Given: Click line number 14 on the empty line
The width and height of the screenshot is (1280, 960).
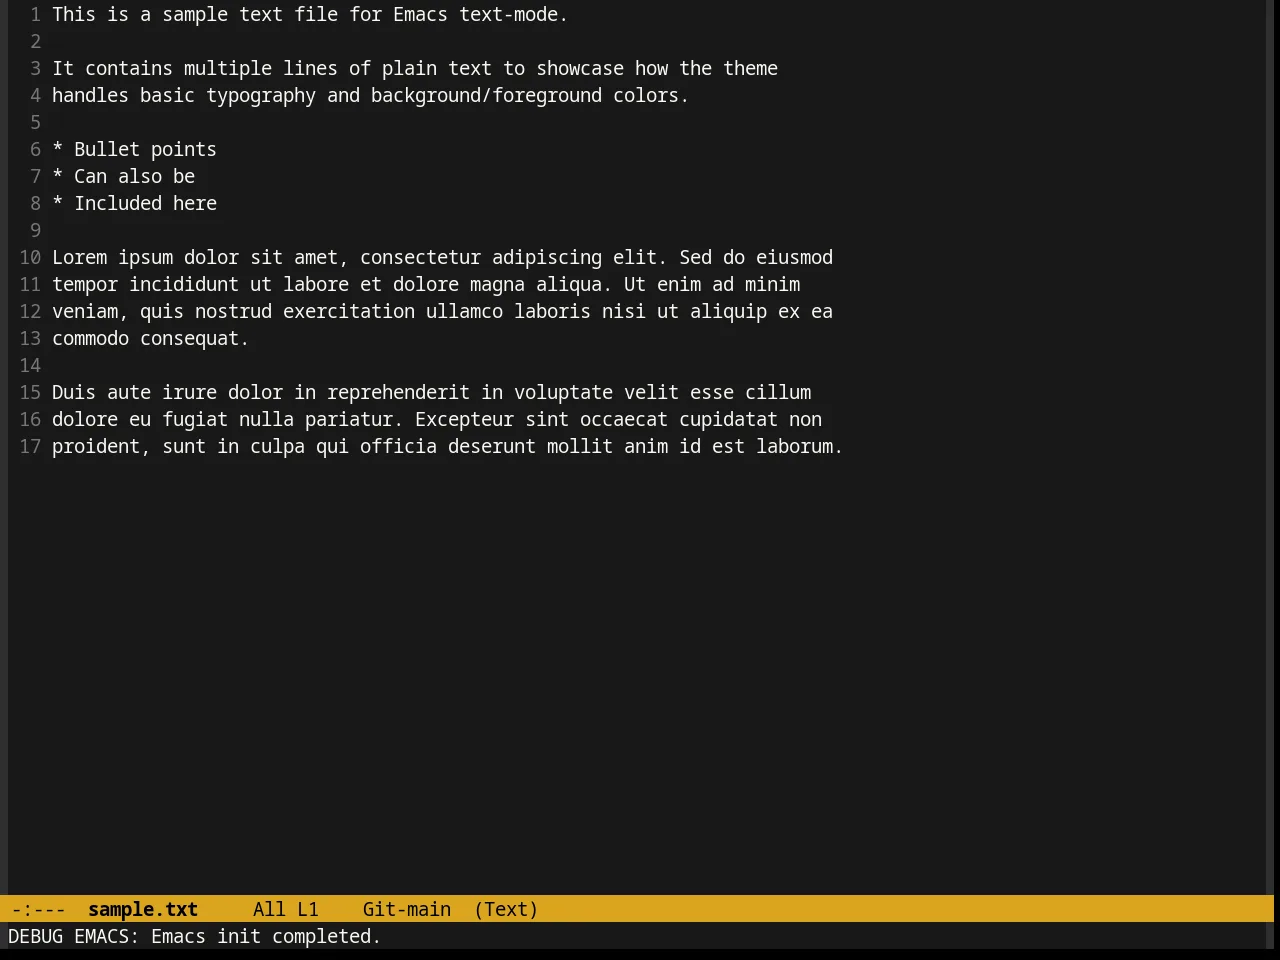Looking at the screenshot, I should (x=30, y=365).
